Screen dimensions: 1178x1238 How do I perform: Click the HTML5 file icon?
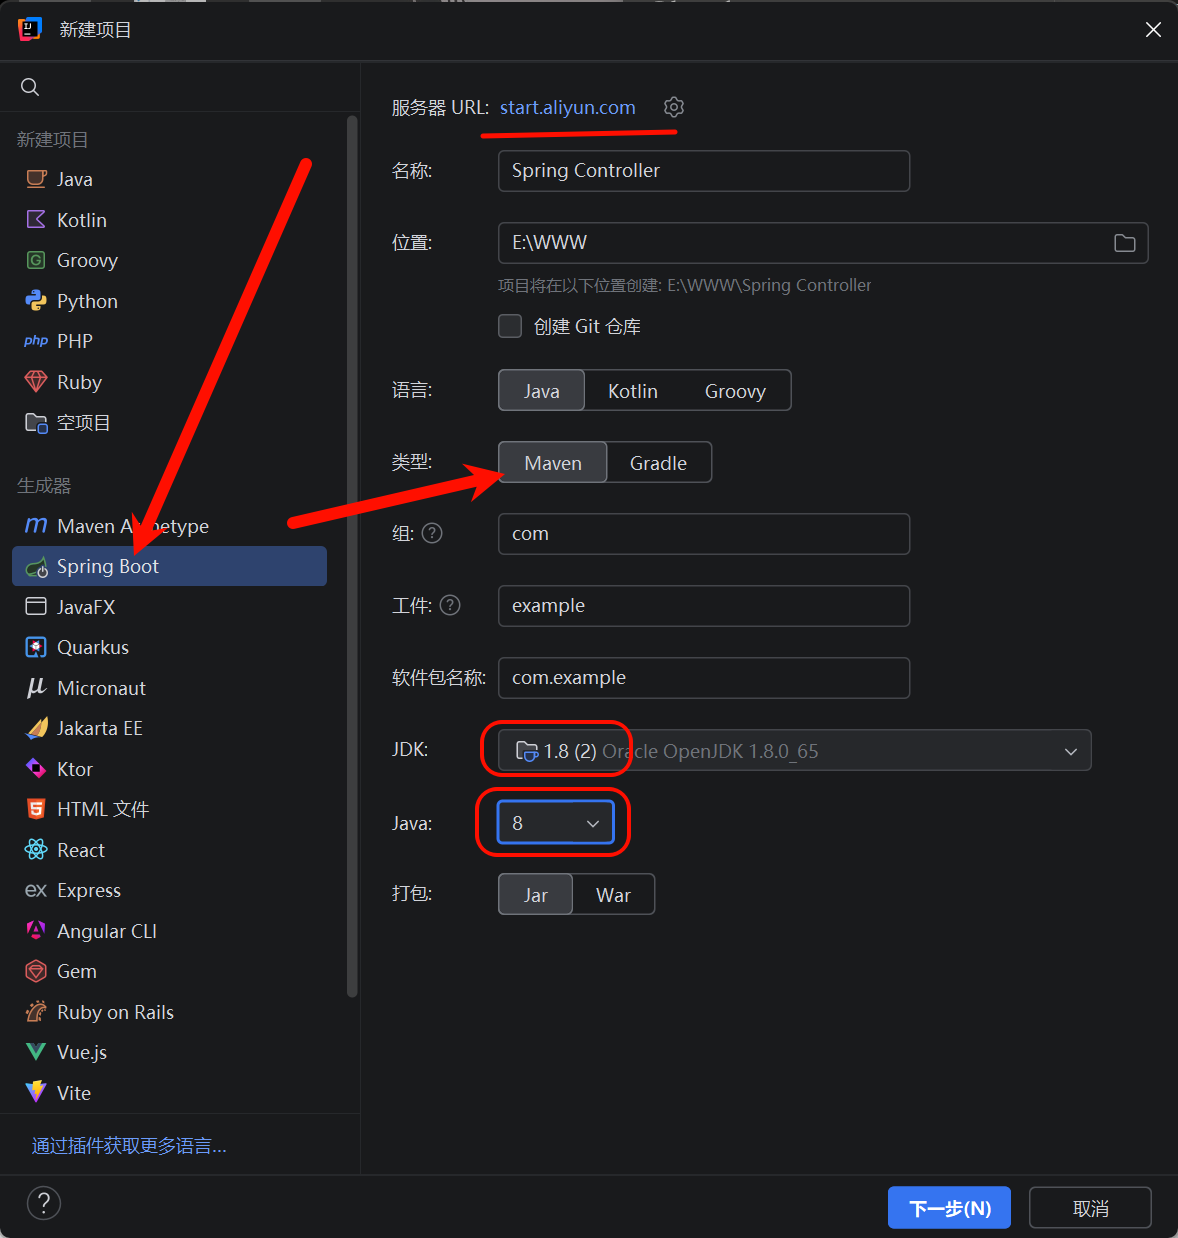pos(36,809)
